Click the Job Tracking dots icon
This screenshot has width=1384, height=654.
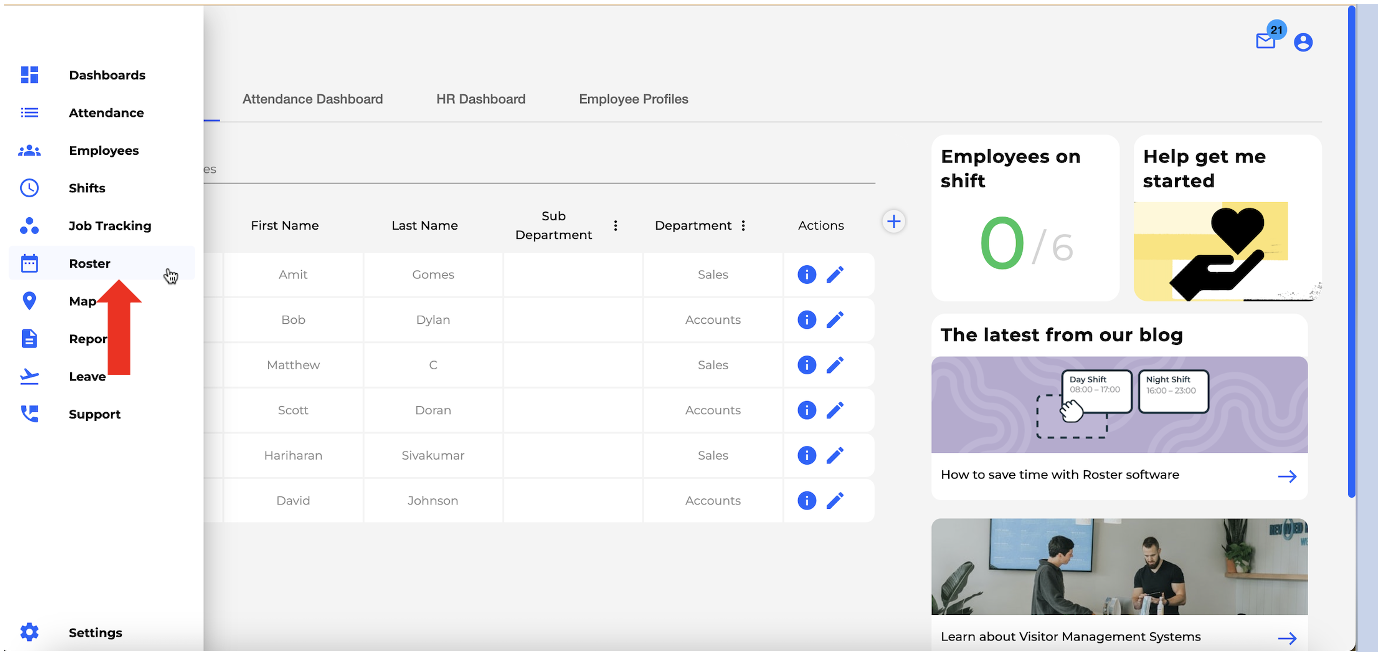(x=30, y=226)
